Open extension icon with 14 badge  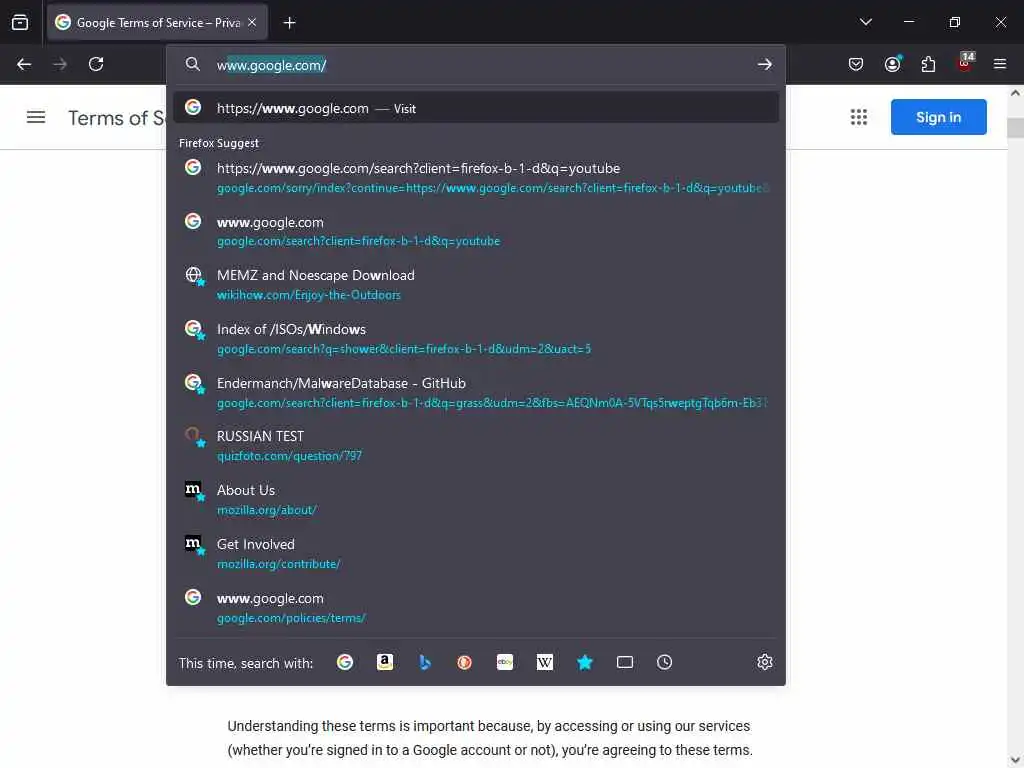point(965,63)
